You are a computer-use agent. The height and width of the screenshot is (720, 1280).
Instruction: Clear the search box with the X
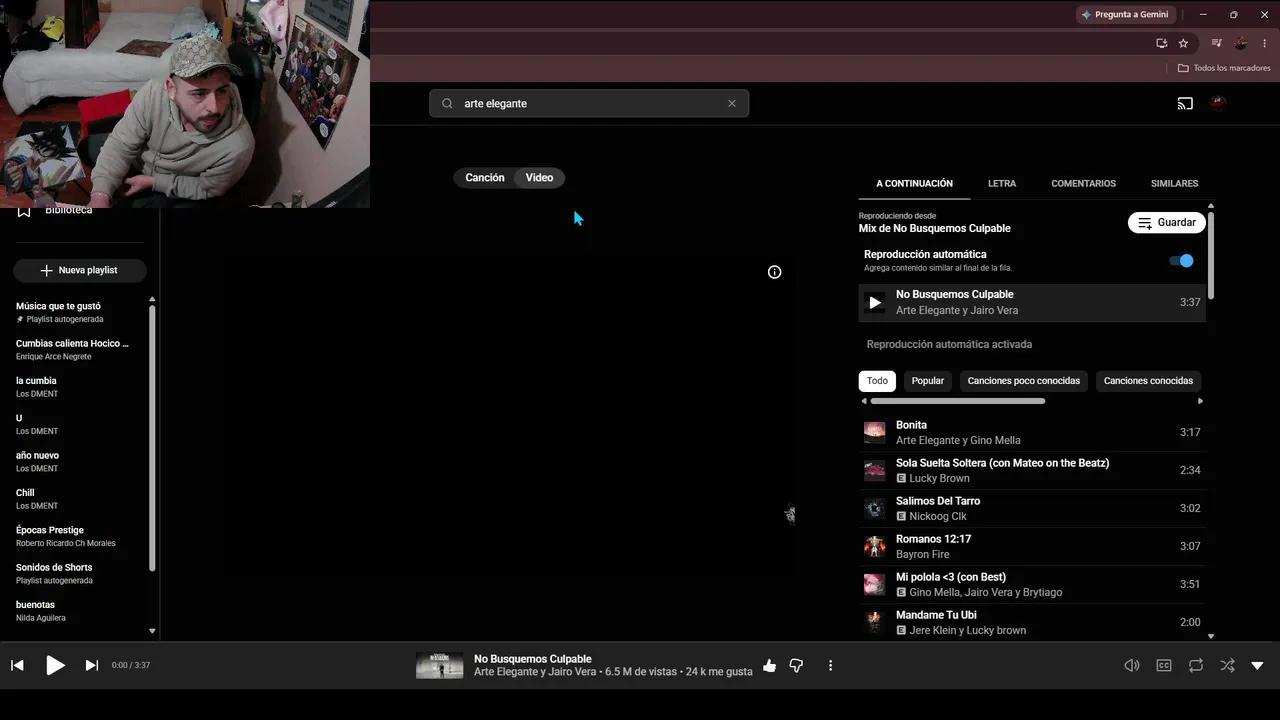pos(732,103)
